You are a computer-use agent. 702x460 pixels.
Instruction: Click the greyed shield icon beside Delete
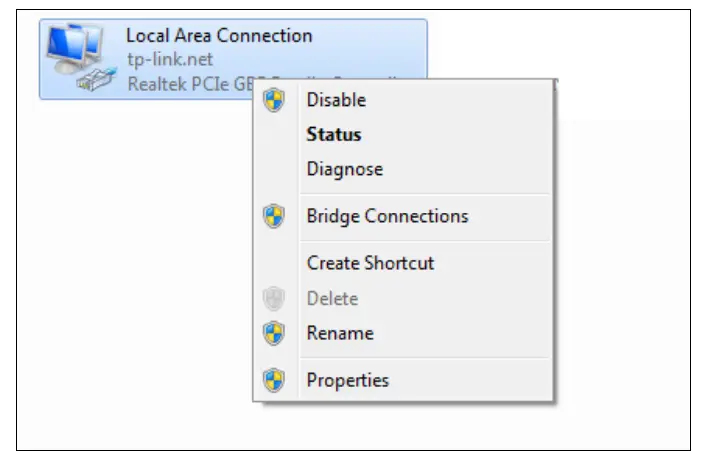coord(274,298)
